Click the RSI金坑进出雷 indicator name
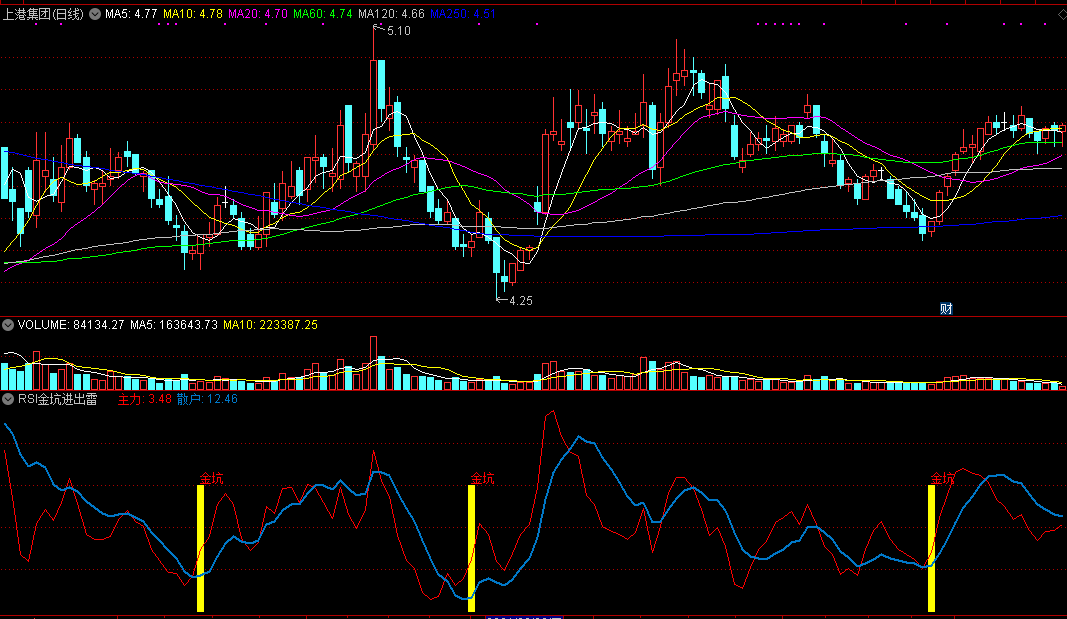The height and width of the screenshot is (619, 1067). click(58, 399)
